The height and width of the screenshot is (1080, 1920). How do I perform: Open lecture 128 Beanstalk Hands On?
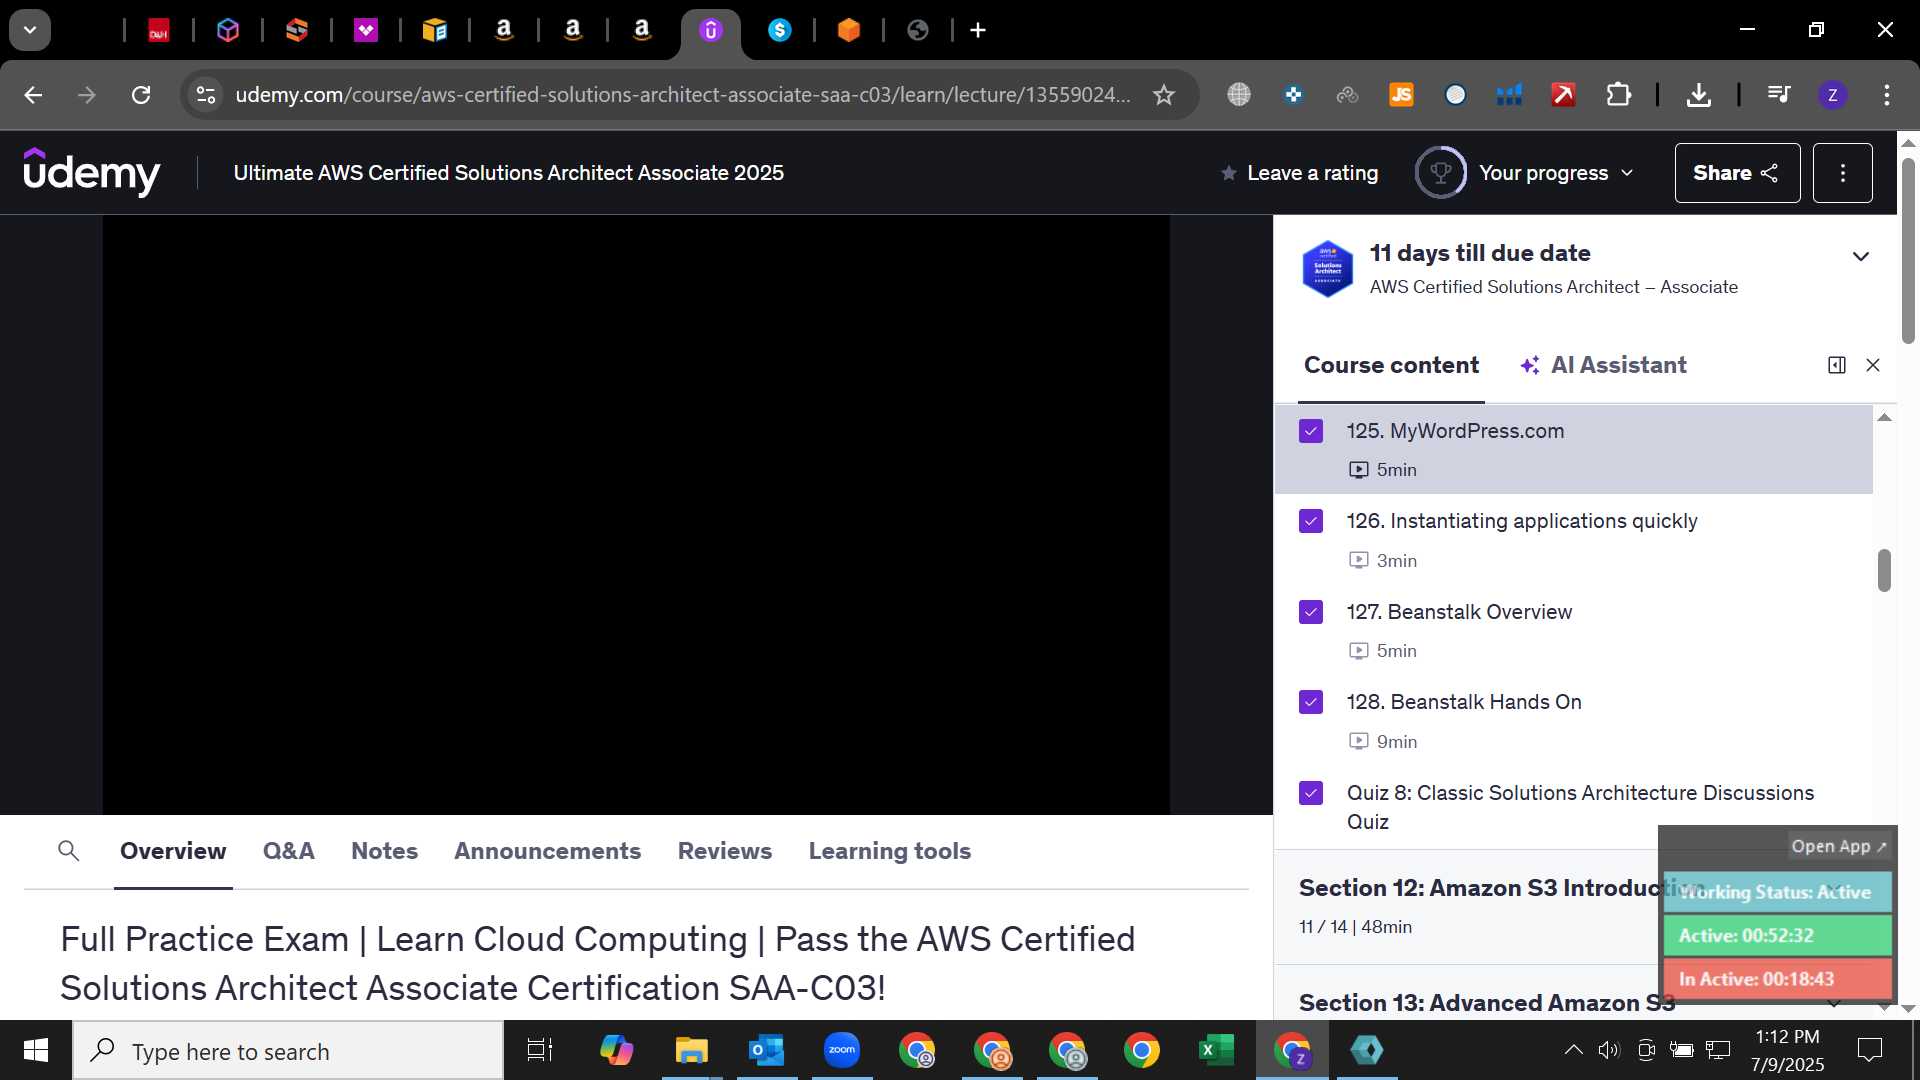[1573, 720]
